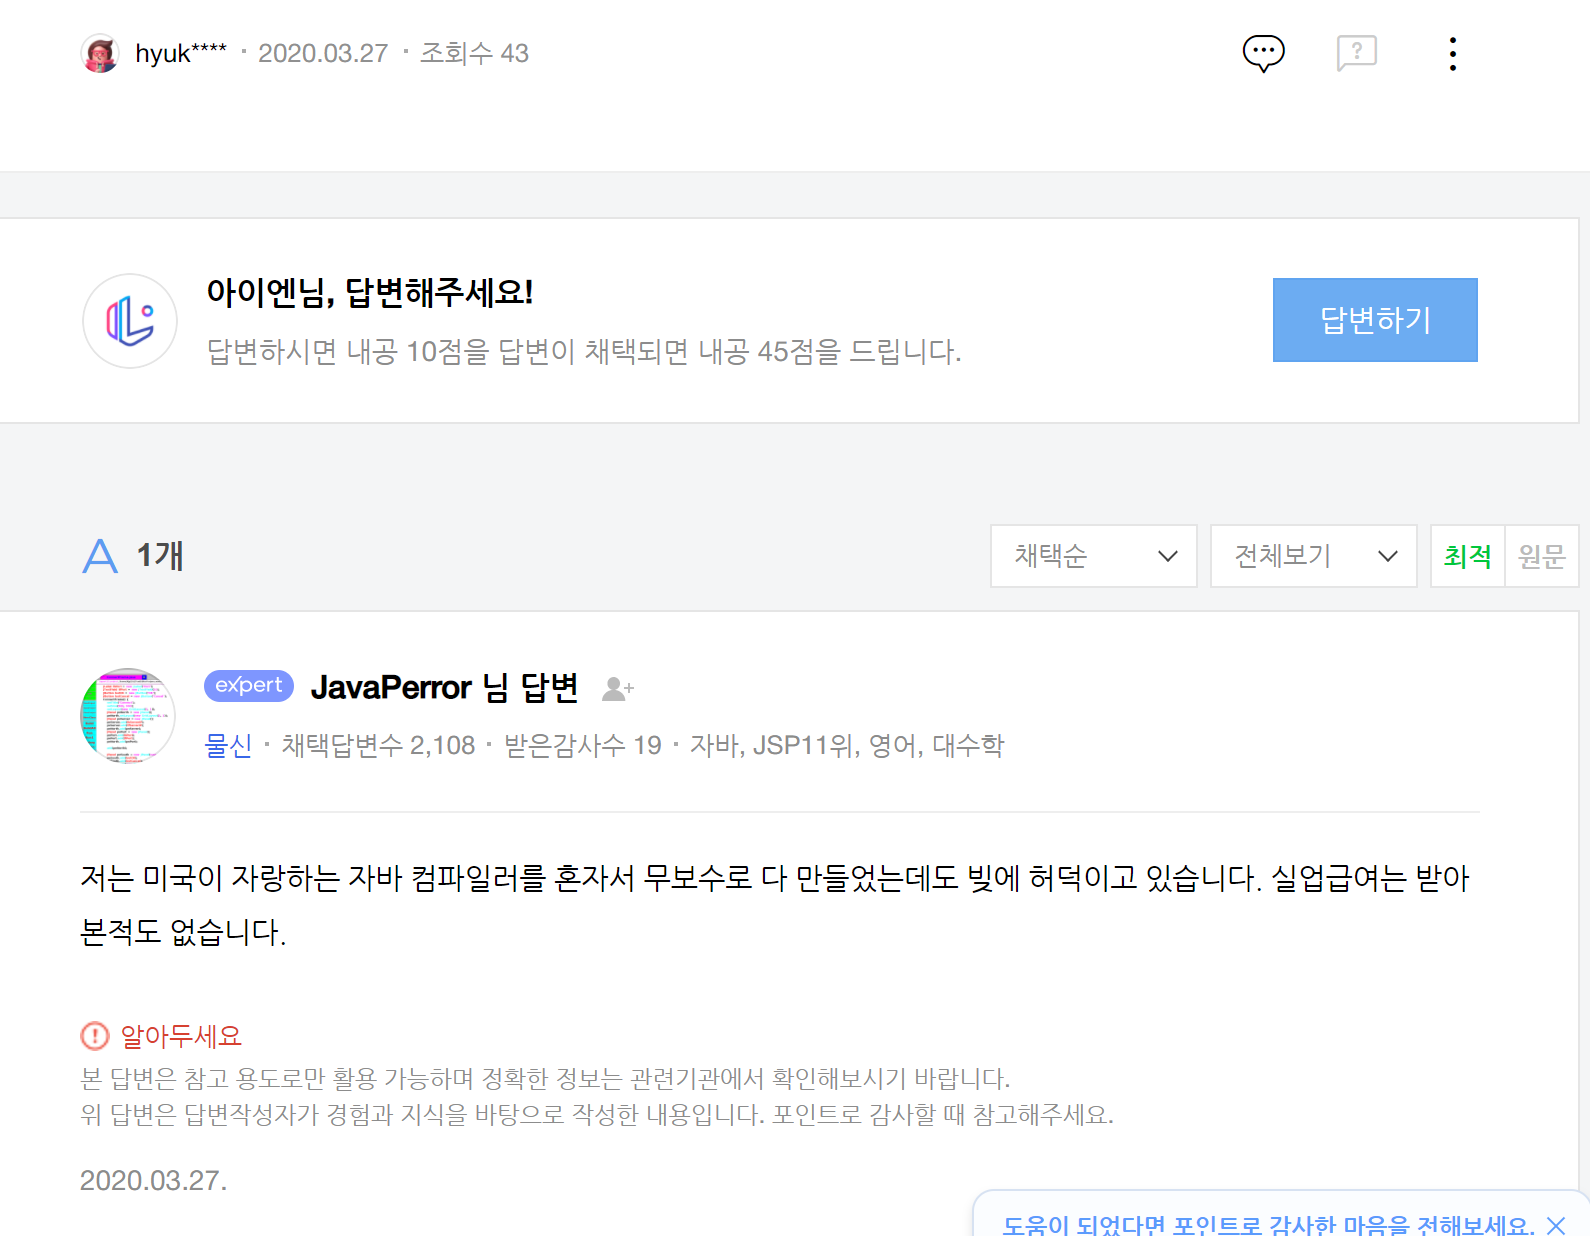Click 받은감사수 19 text
The image size is (1590, 1236).
[583, 745]
